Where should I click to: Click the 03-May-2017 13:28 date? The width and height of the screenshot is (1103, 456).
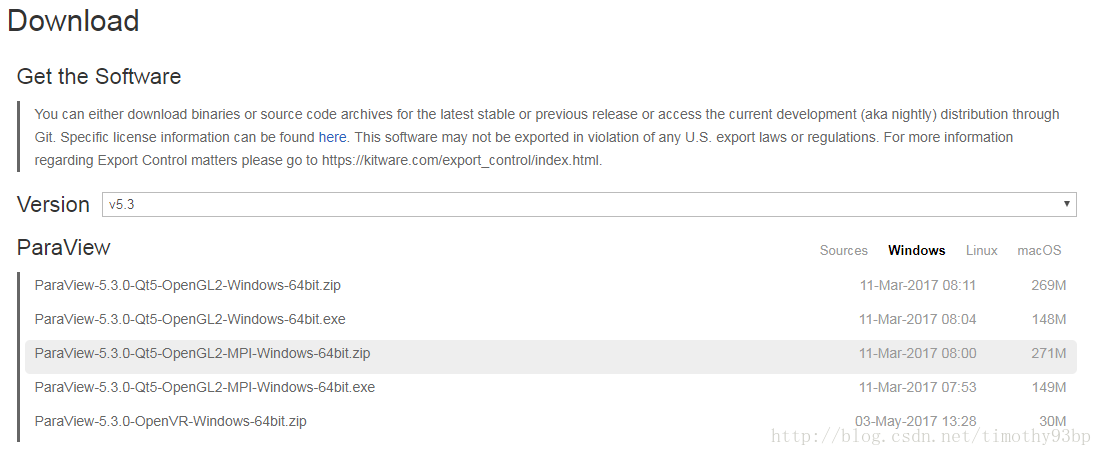[x=915, y=421]
